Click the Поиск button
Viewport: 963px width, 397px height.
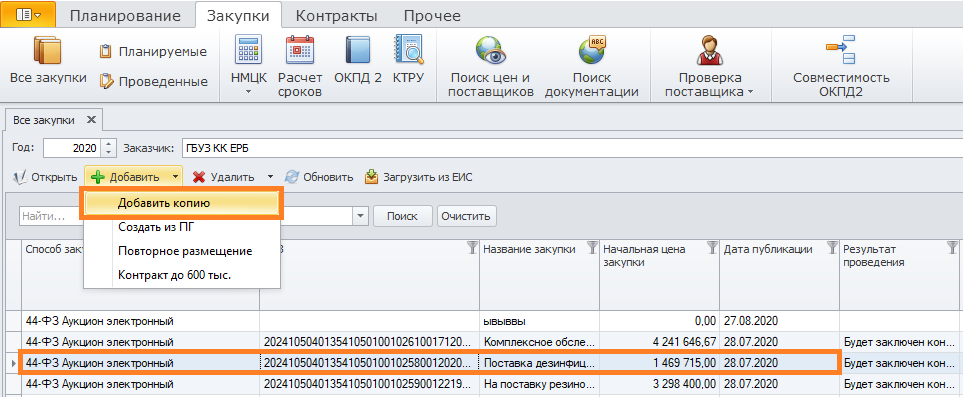pyautogui.click(x=402, y=216)
